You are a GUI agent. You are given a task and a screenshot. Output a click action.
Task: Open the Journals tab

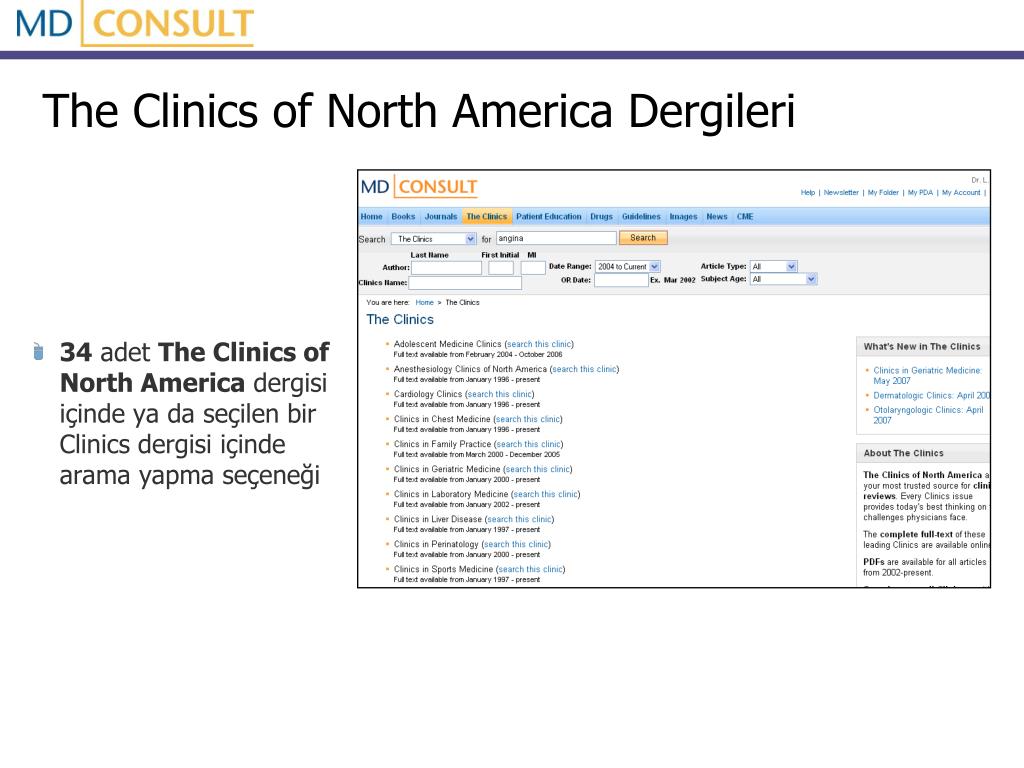coord(441,217)
